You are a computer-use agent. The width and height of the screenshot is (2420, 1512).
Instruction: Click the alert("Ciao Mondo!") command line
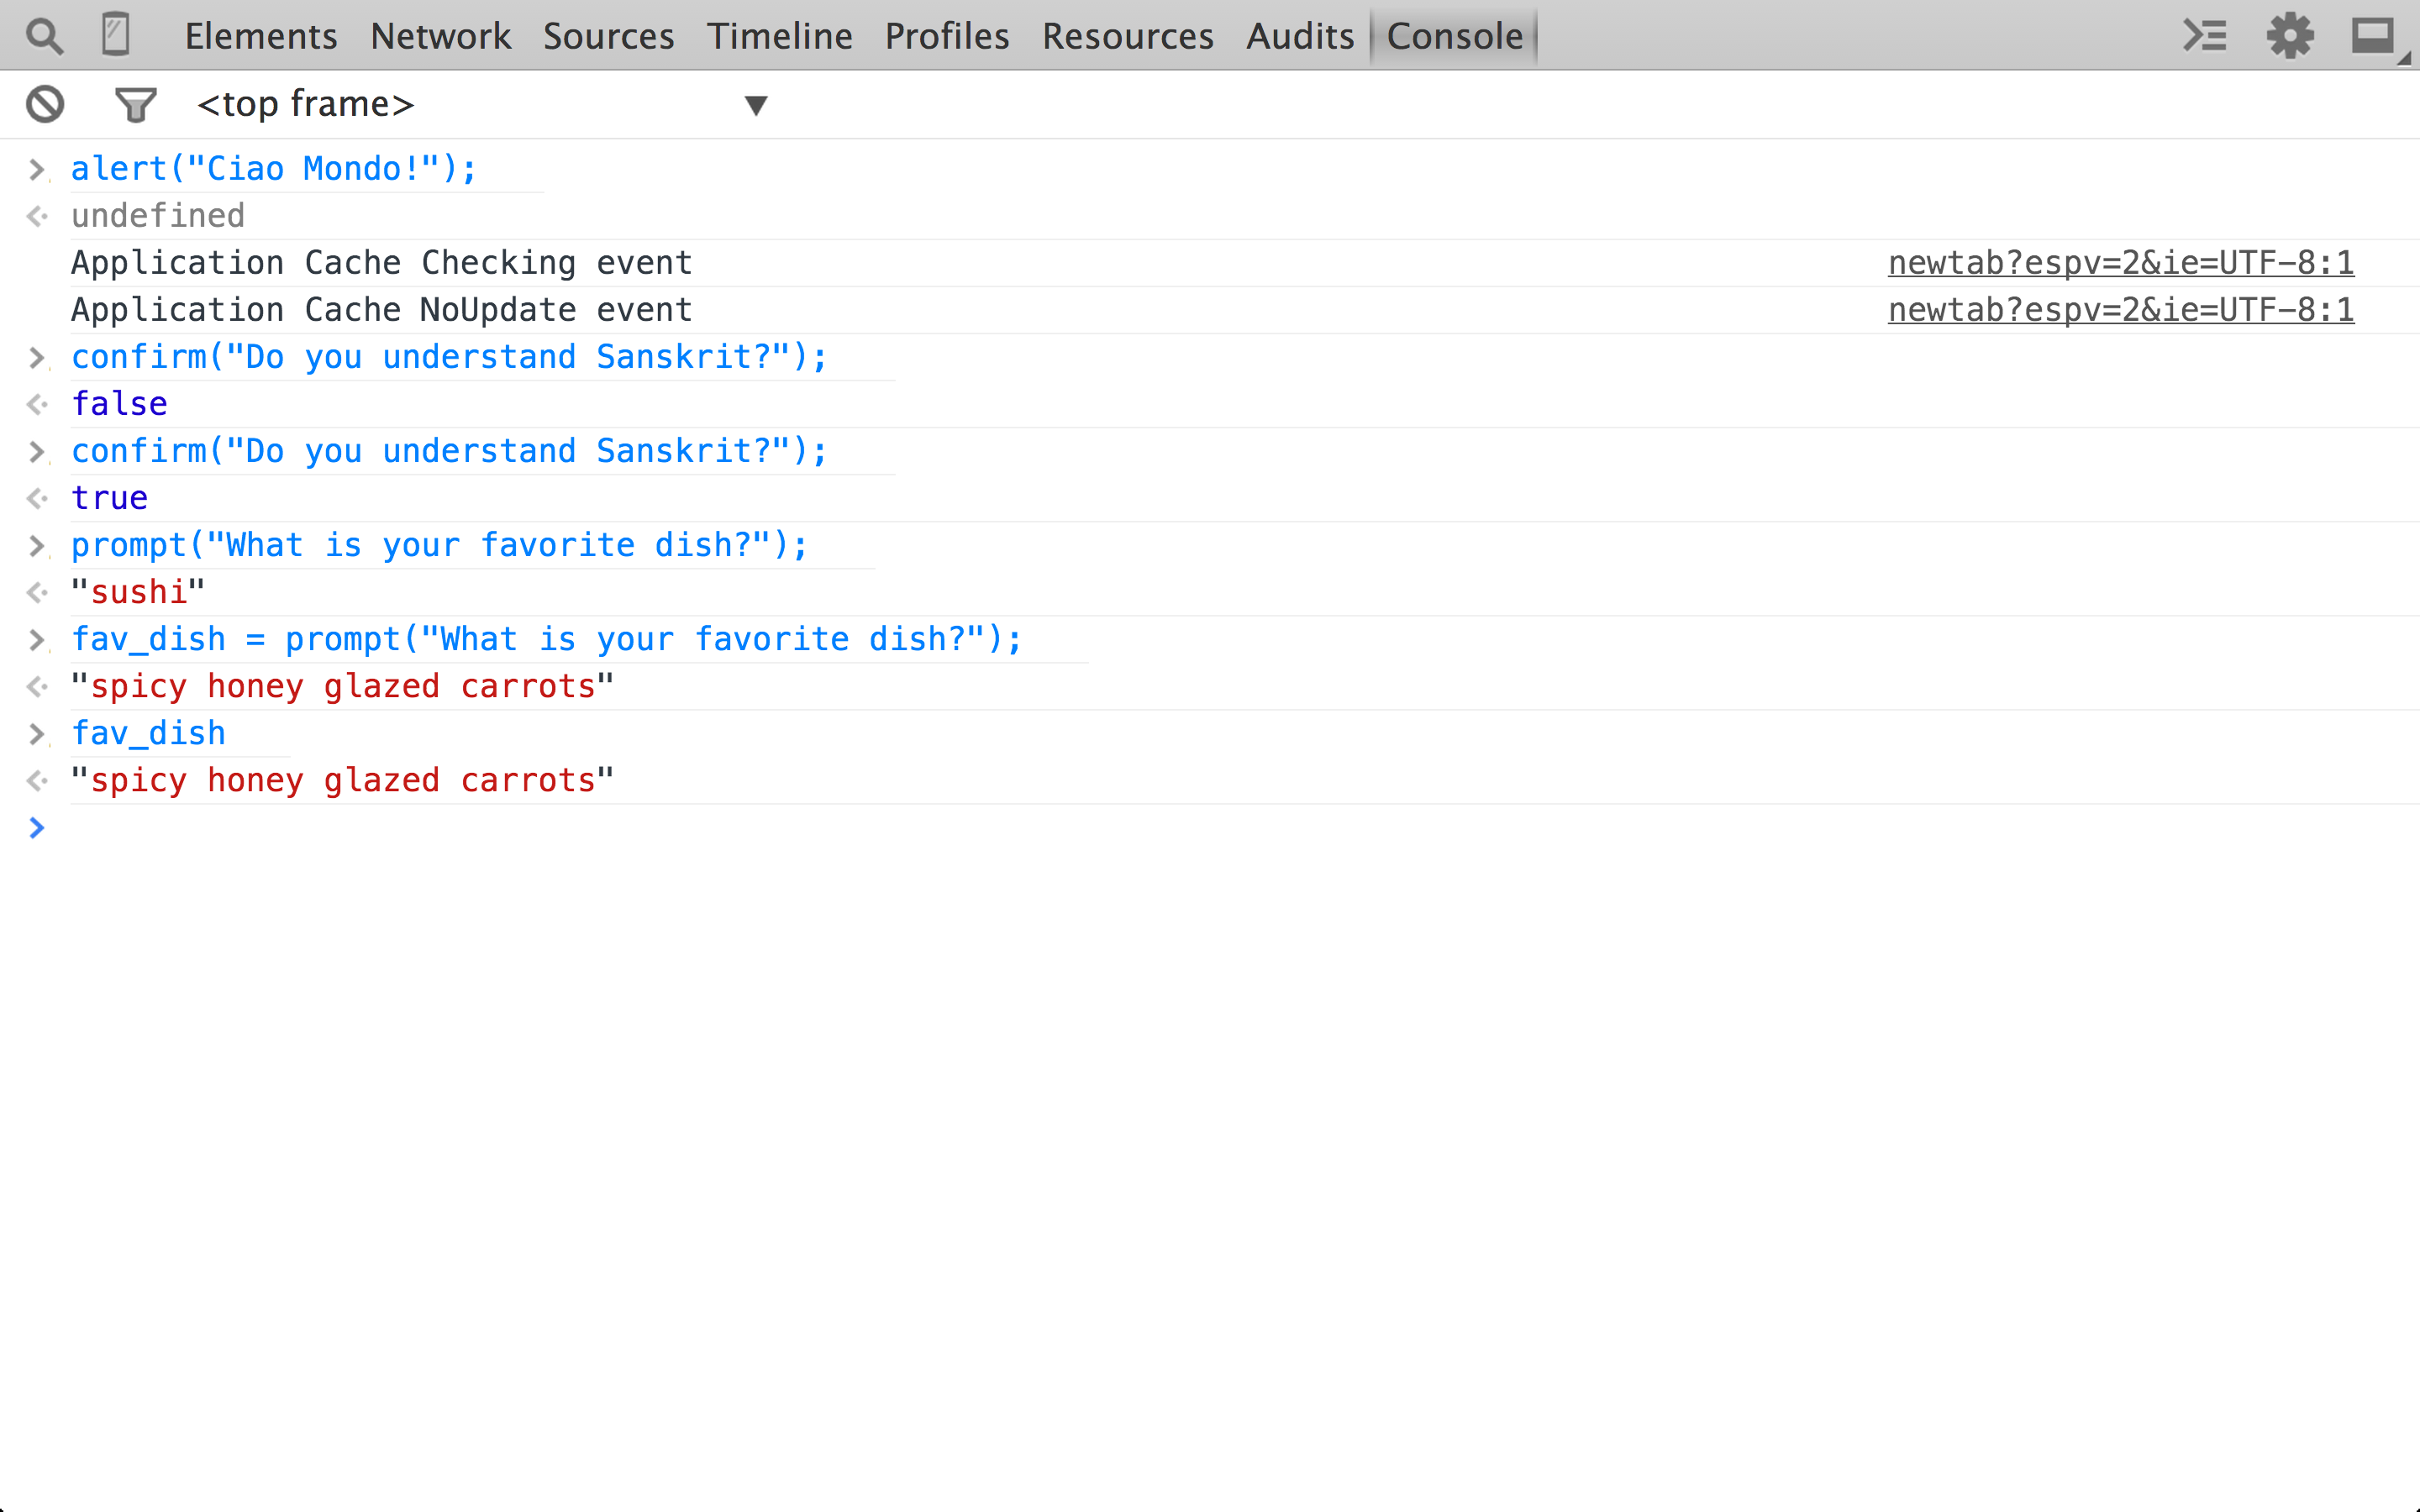(274, 169)
